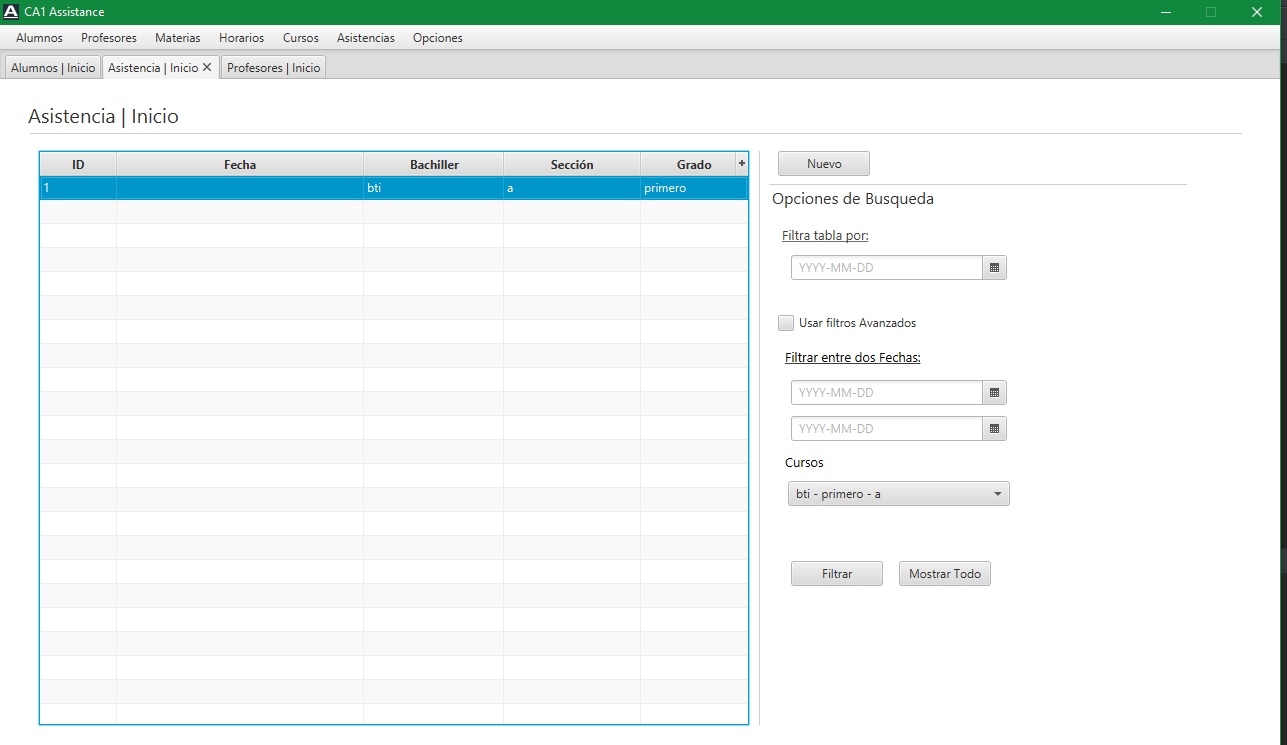
Task: Select the ID cell showing 1
Action: pyautogui.click(x=78, y=188)
